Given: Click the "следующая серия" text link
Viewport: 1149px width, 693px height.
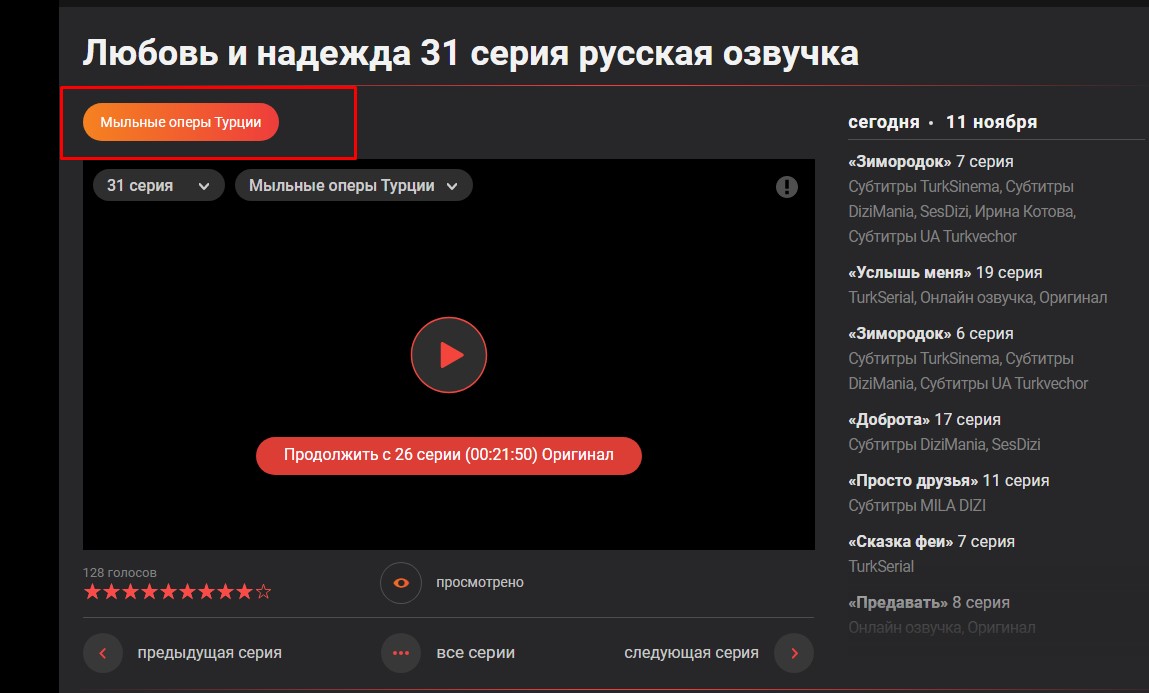Looking at the screenshot, I should (x=691, y=653).
